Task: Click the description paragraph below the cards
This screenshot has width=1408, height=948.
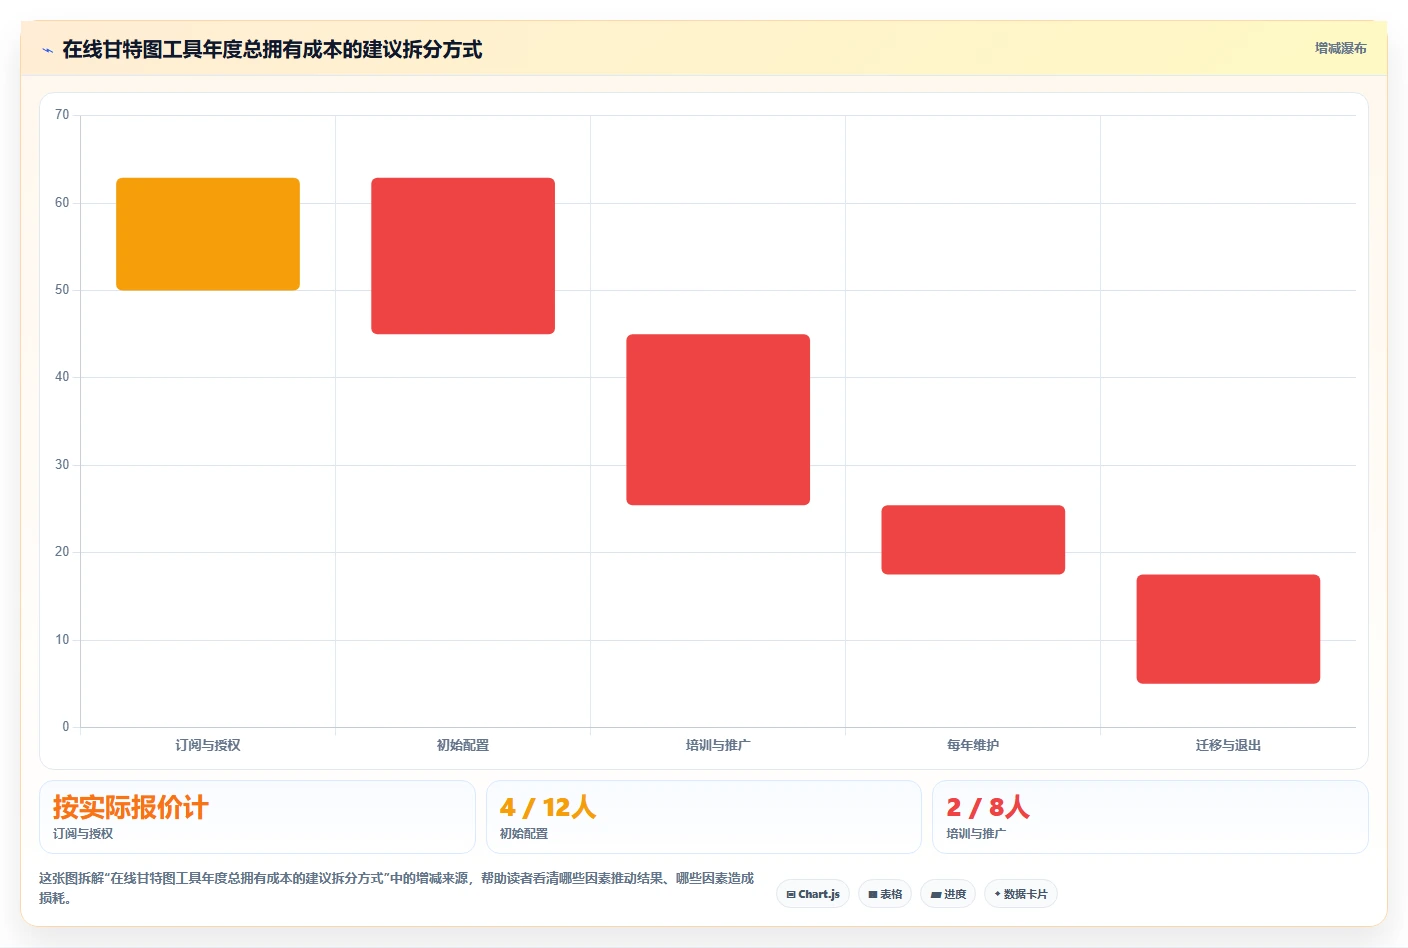Action: 397,888
